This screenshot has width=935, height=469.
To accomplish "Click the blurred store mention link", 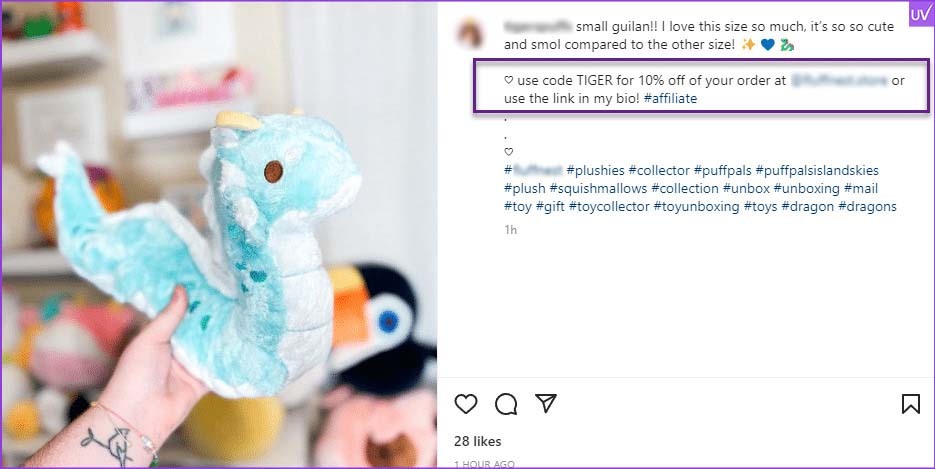I will (839, 80).
